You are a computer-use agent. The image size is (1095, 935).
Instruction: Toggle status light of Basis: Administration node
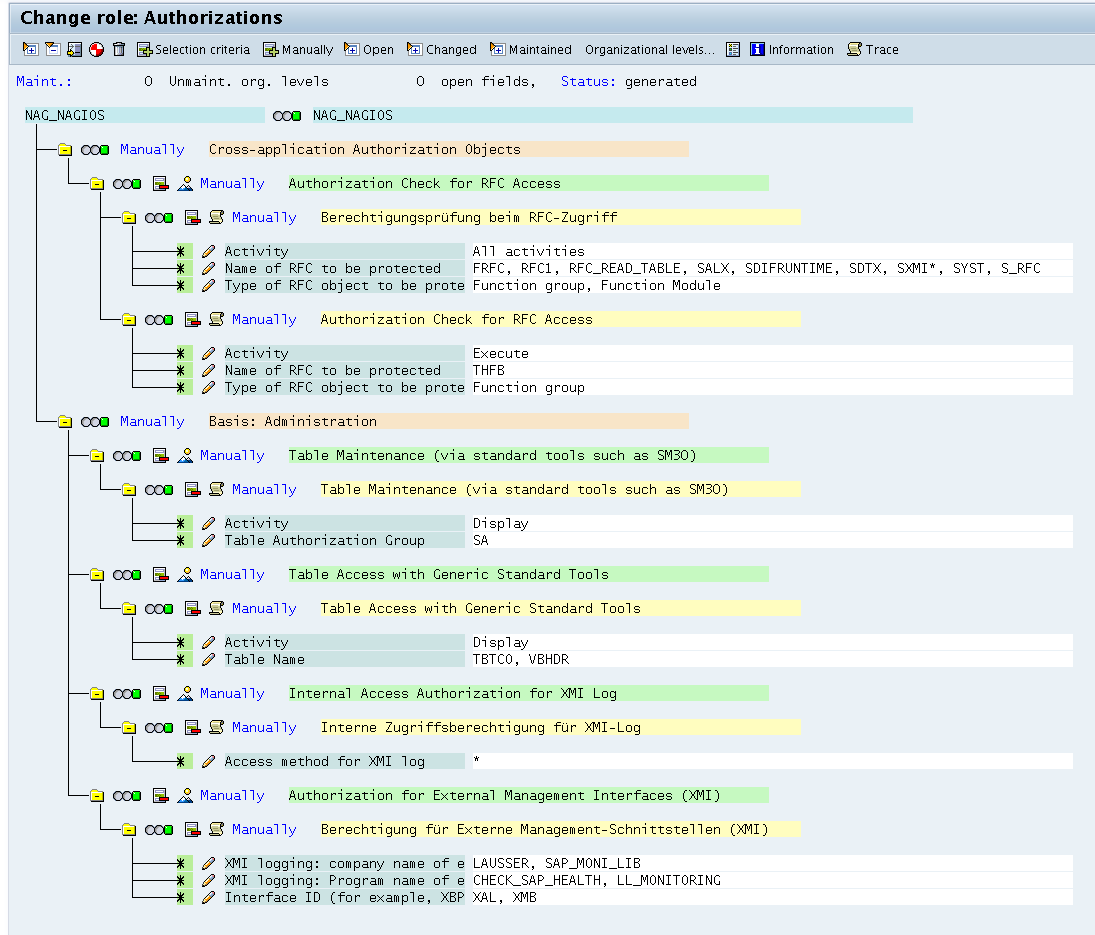94,421
